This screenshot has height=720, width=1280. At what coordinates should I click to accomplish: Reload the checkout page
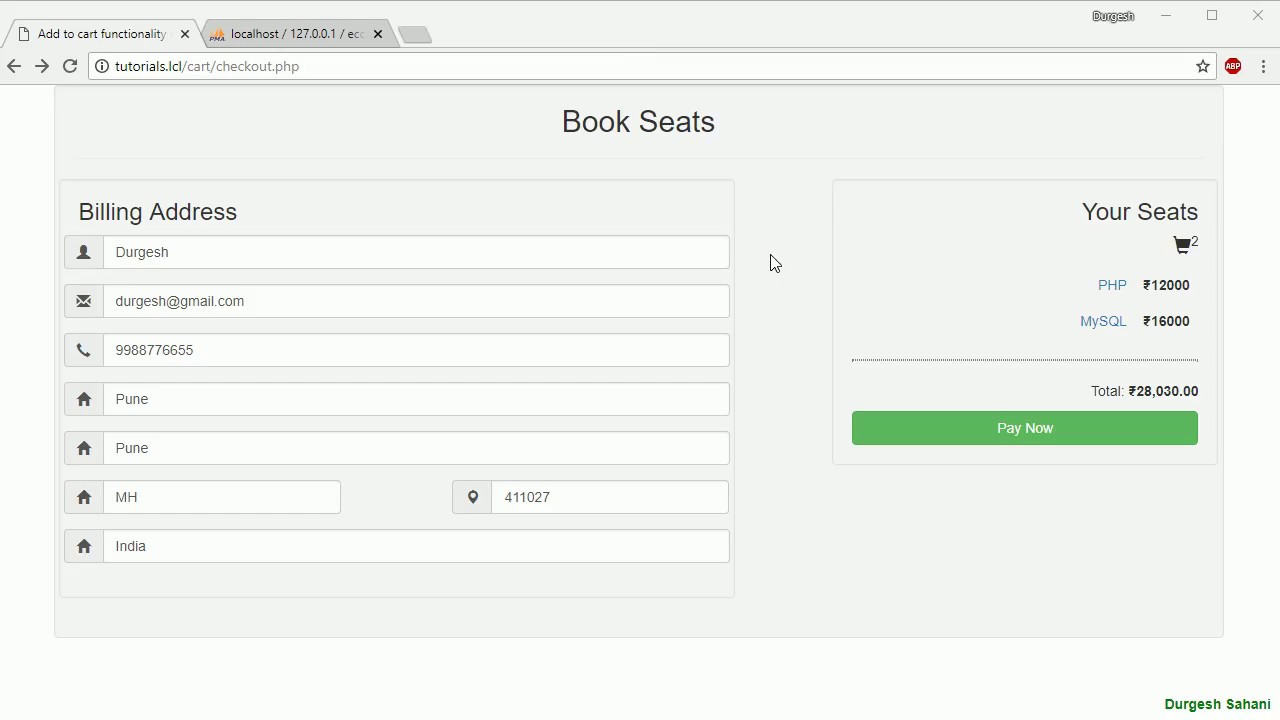click(70, 66)
